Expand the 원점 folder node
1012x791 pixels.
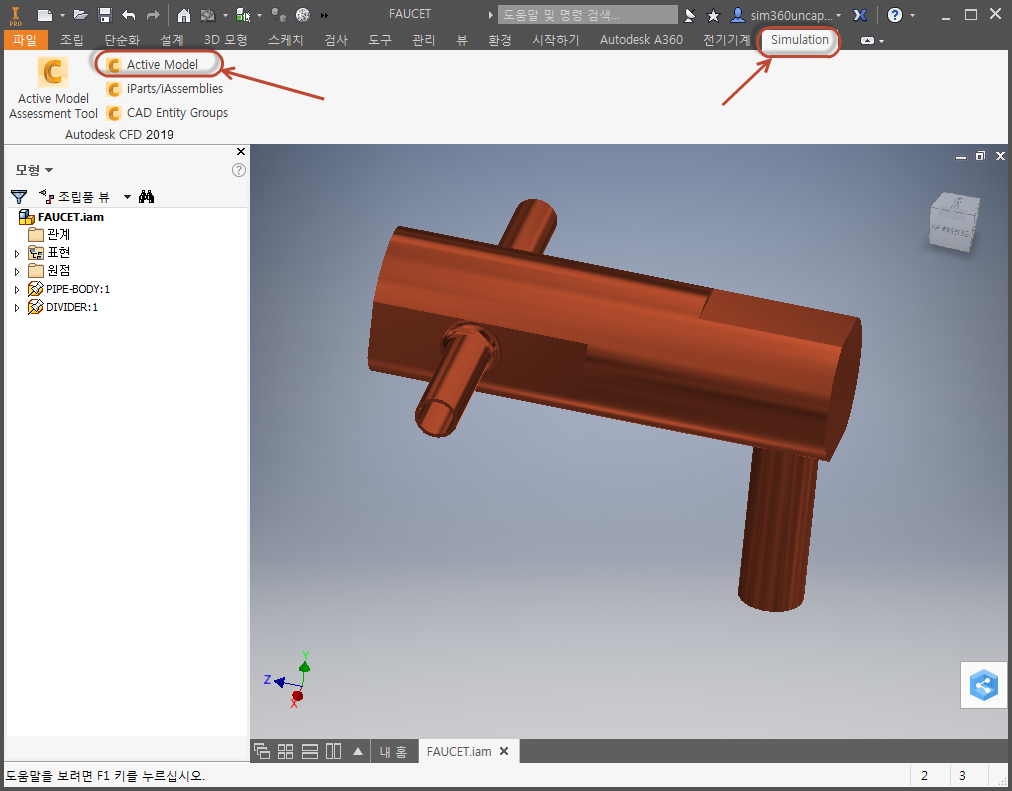tap(17, 272)
